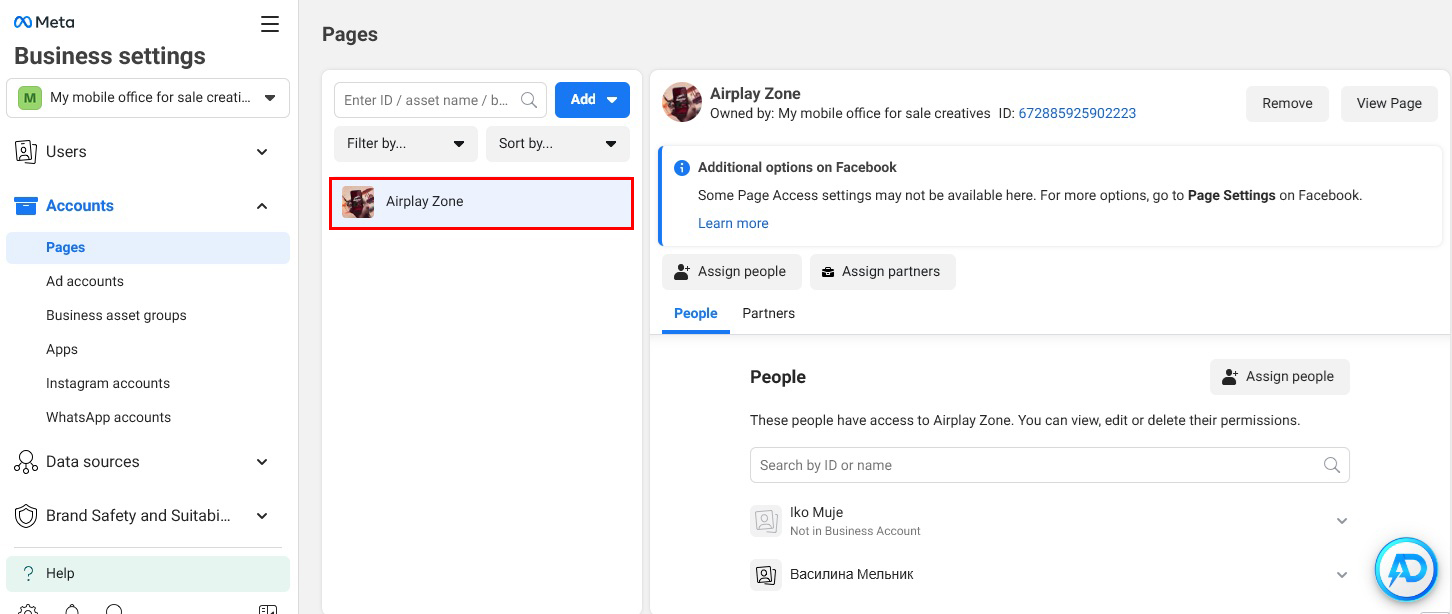Open the Help button

(x=148, y=574)
